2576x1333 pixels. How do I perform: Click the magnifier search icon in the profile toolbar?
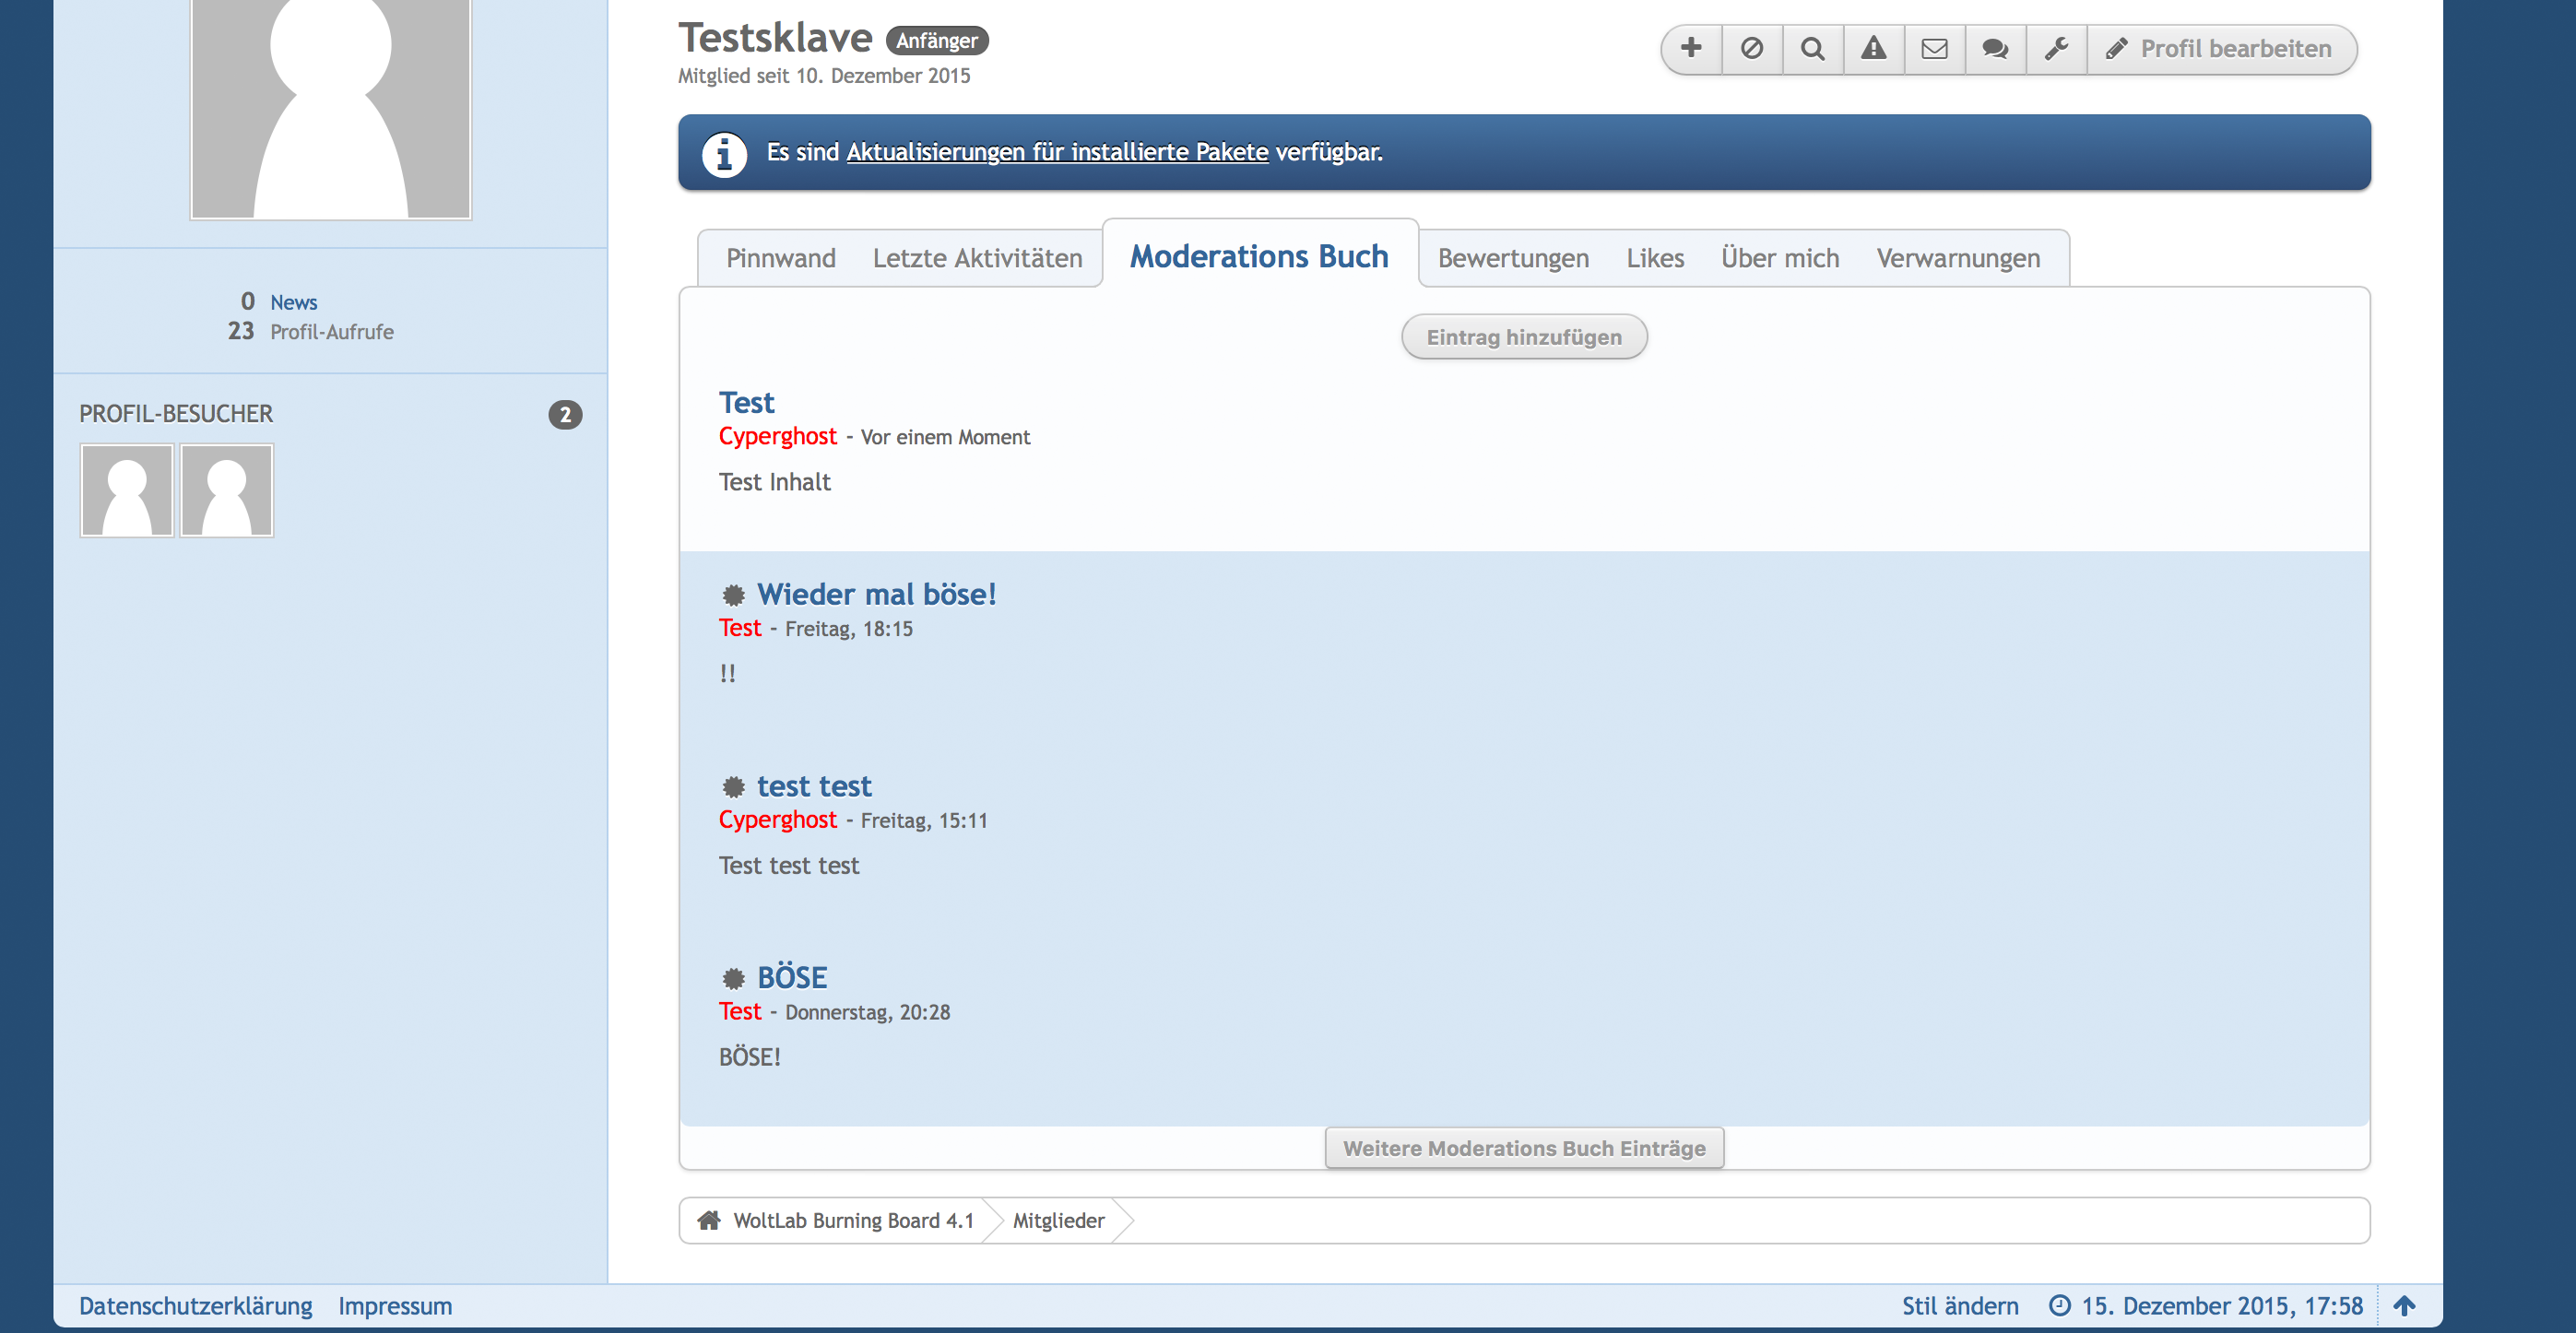1813,48
